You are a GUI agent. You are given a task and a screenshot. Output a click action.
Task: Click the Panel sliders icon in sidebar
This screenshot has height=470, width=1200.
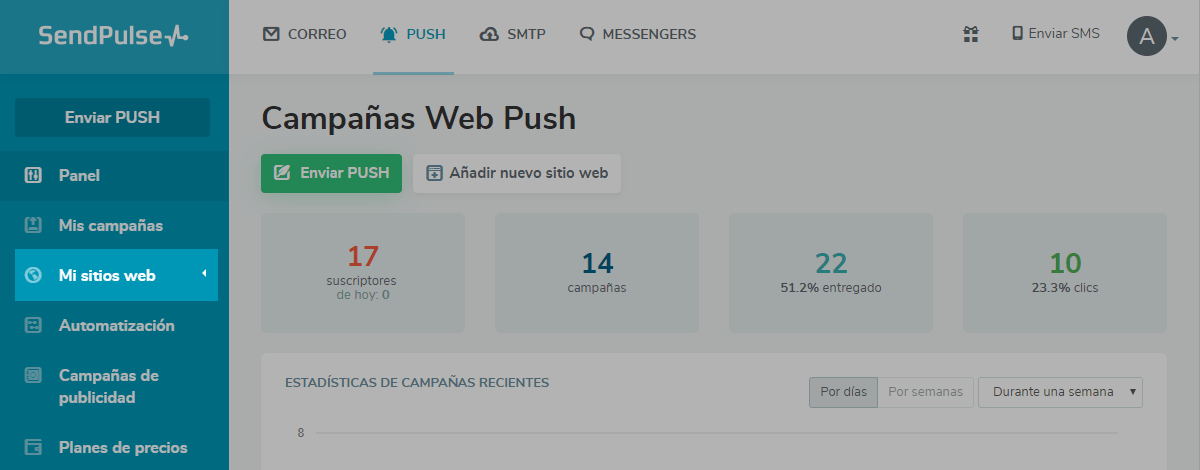click(33, 175)
